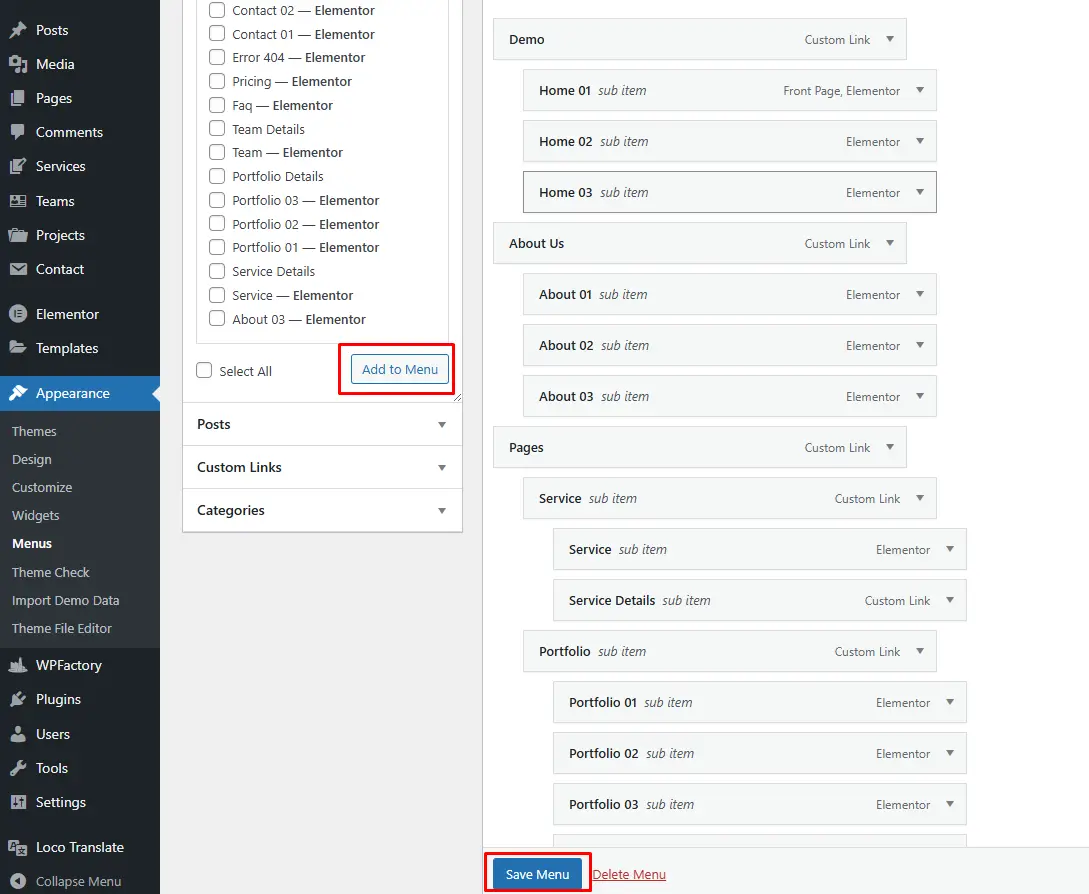Click the Plugins plug icon
Viewport: 1089px width, 894px height.
tap(18, 700)
